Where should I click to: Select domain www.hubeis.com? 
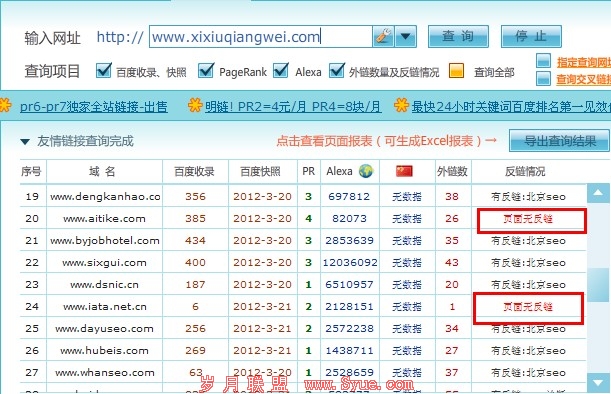(104, 351)
